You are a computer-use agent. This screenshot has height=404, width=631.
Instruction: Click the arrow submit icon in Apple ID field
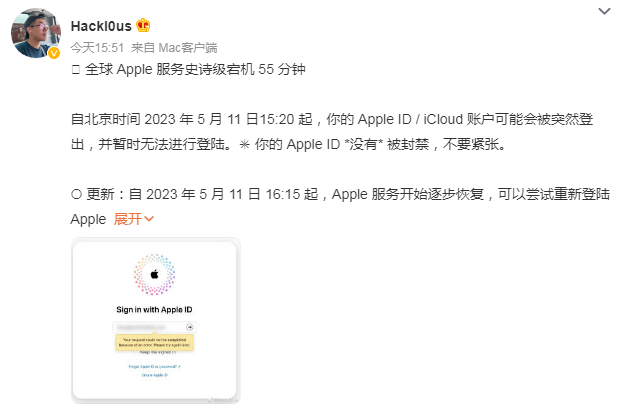[x=190, y=327]
